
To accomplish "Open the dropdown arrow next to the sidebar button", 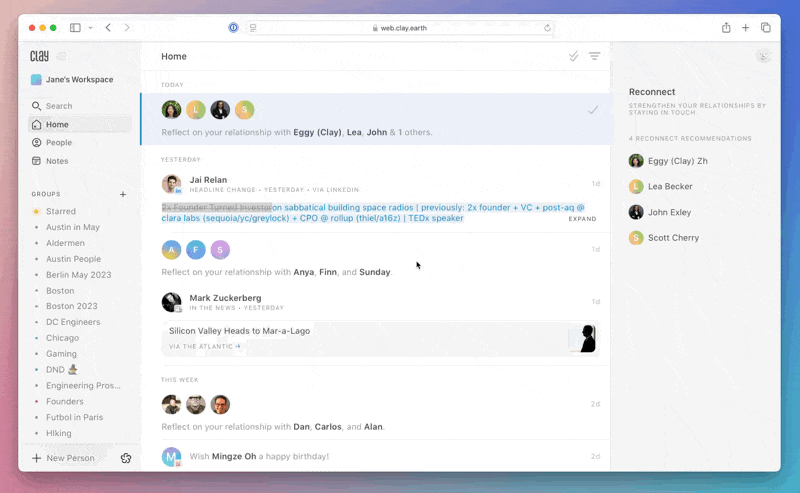I will (90, 28).
